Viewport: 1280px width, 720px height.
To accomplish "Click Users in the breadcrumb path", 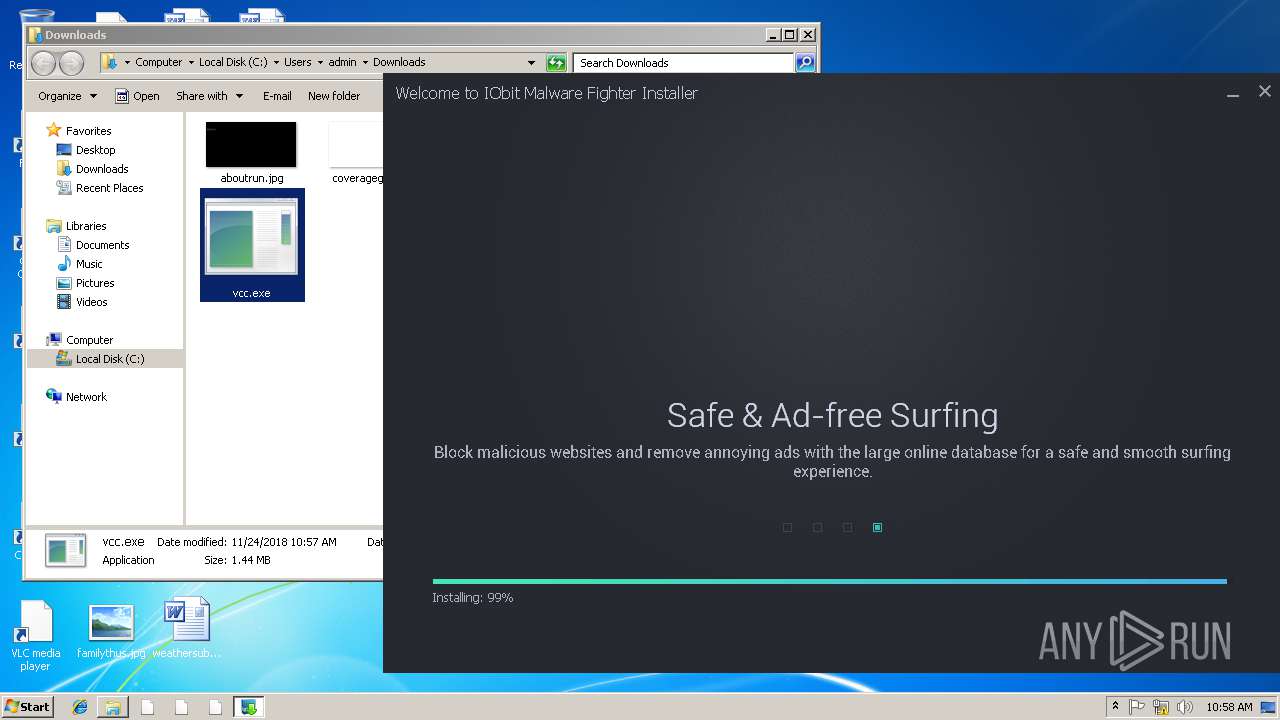I will (x=297, y=62).
